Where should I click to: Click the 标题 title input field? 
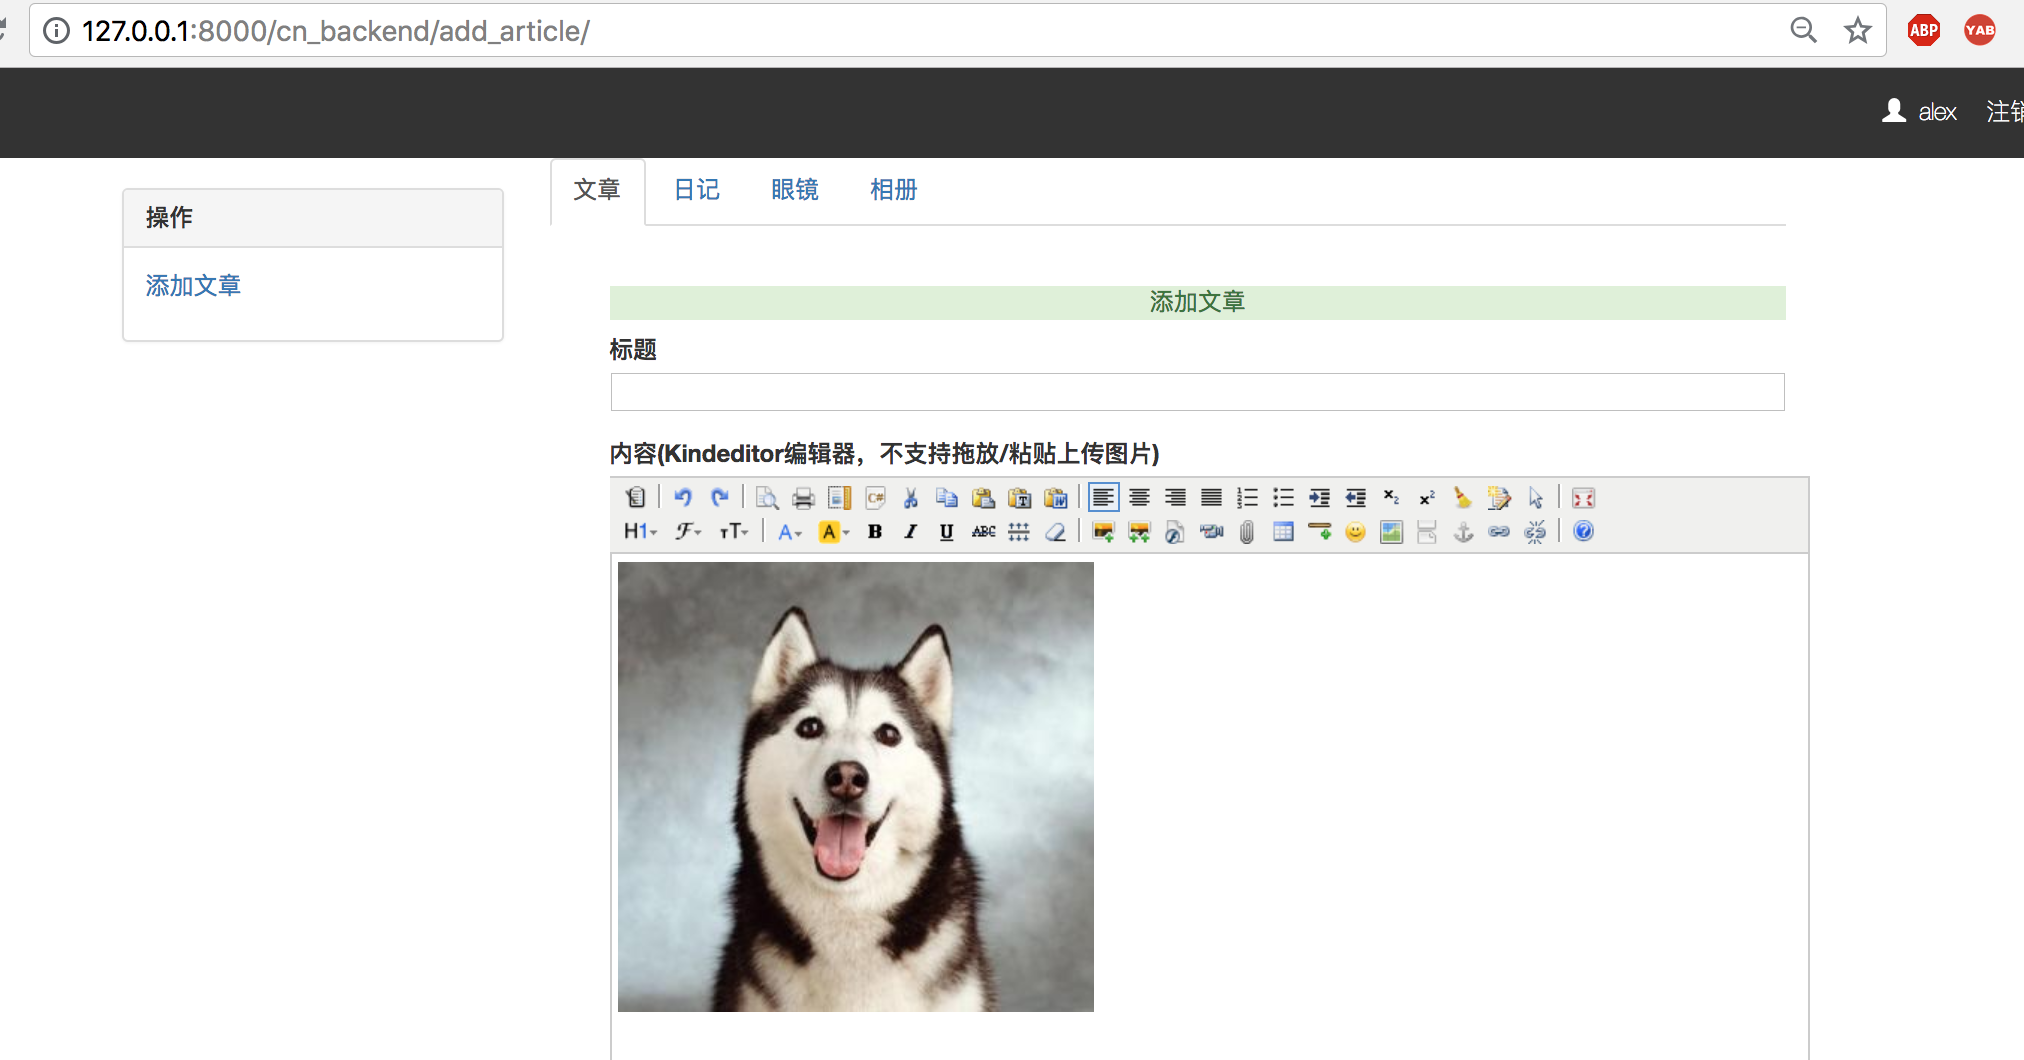point(1197,392)
